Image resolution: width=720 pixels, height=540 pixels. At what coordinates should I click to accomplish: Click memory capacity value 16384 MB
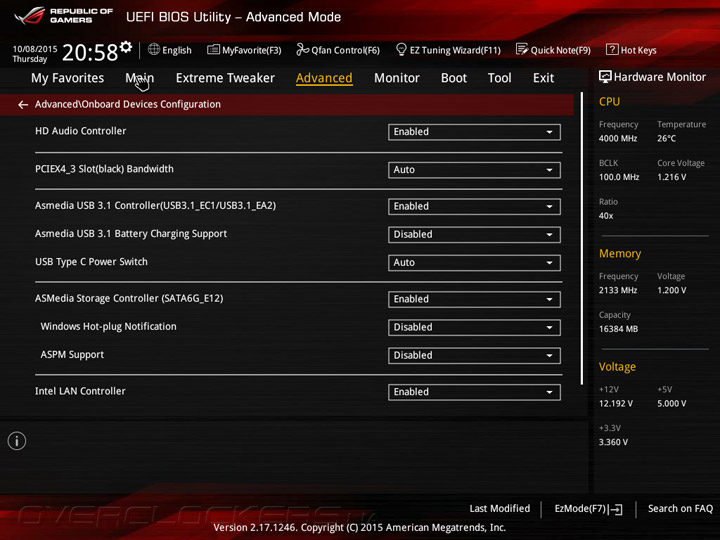[x=618, y=329]
